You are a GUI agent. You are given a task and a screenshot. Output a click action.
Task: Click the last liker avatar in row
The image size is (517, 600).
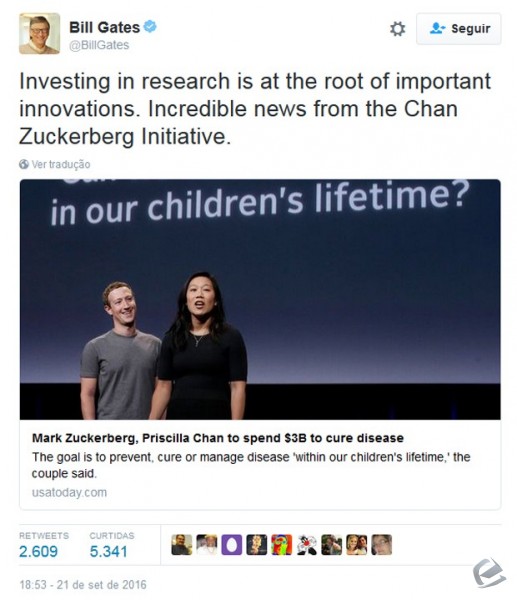(382, 545)
